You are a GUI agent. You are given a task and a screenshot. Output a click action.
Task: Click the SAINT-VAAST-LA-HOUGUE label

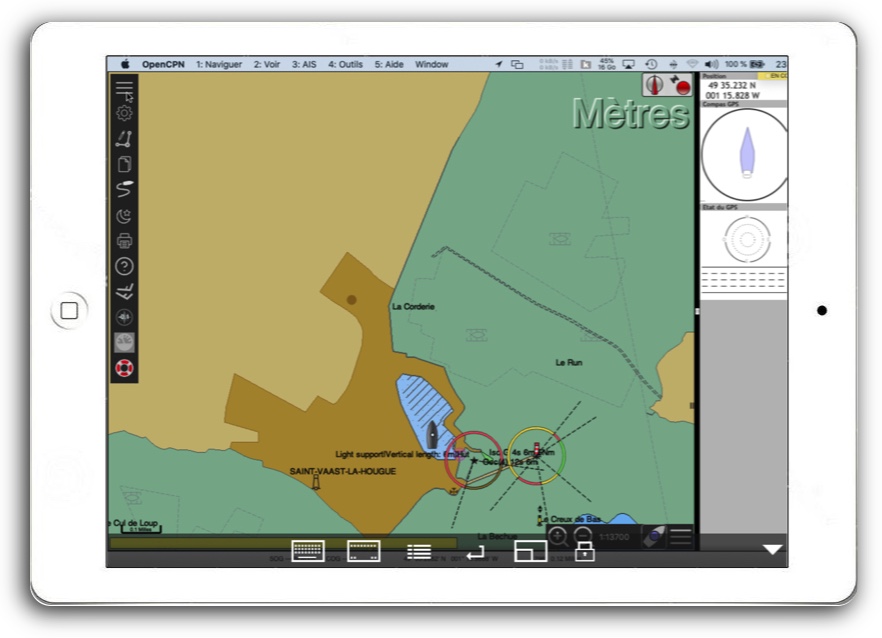pos(343,471)
